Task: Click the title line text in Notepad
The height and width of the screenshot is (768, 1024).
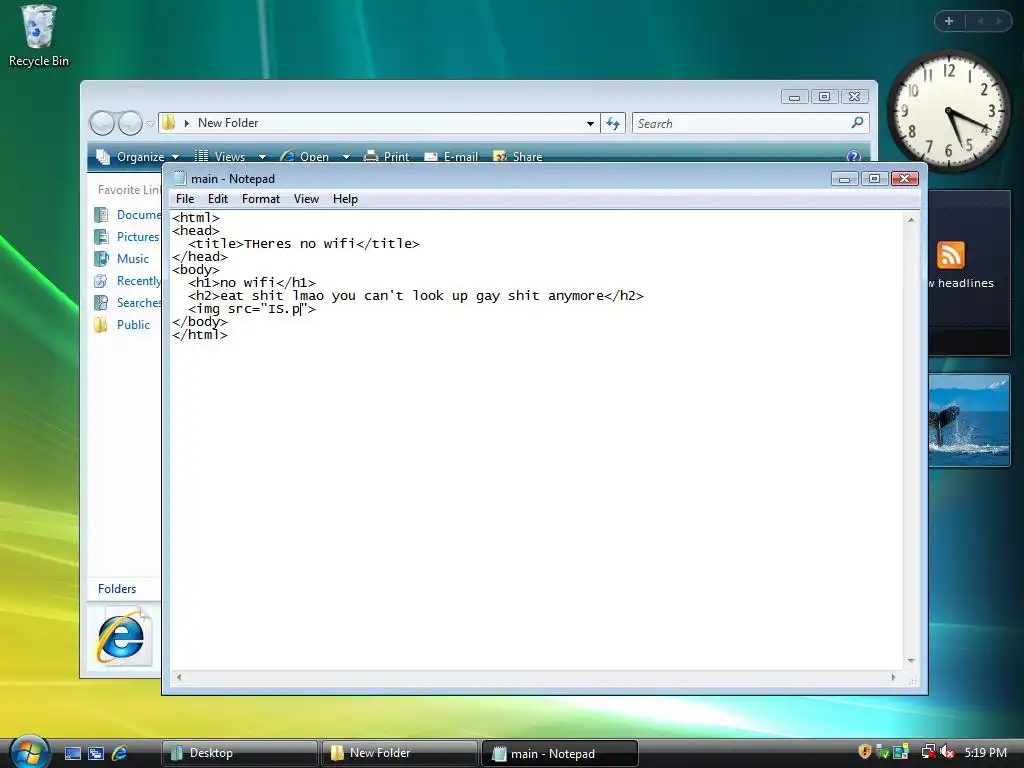Action: click(304, 244)
